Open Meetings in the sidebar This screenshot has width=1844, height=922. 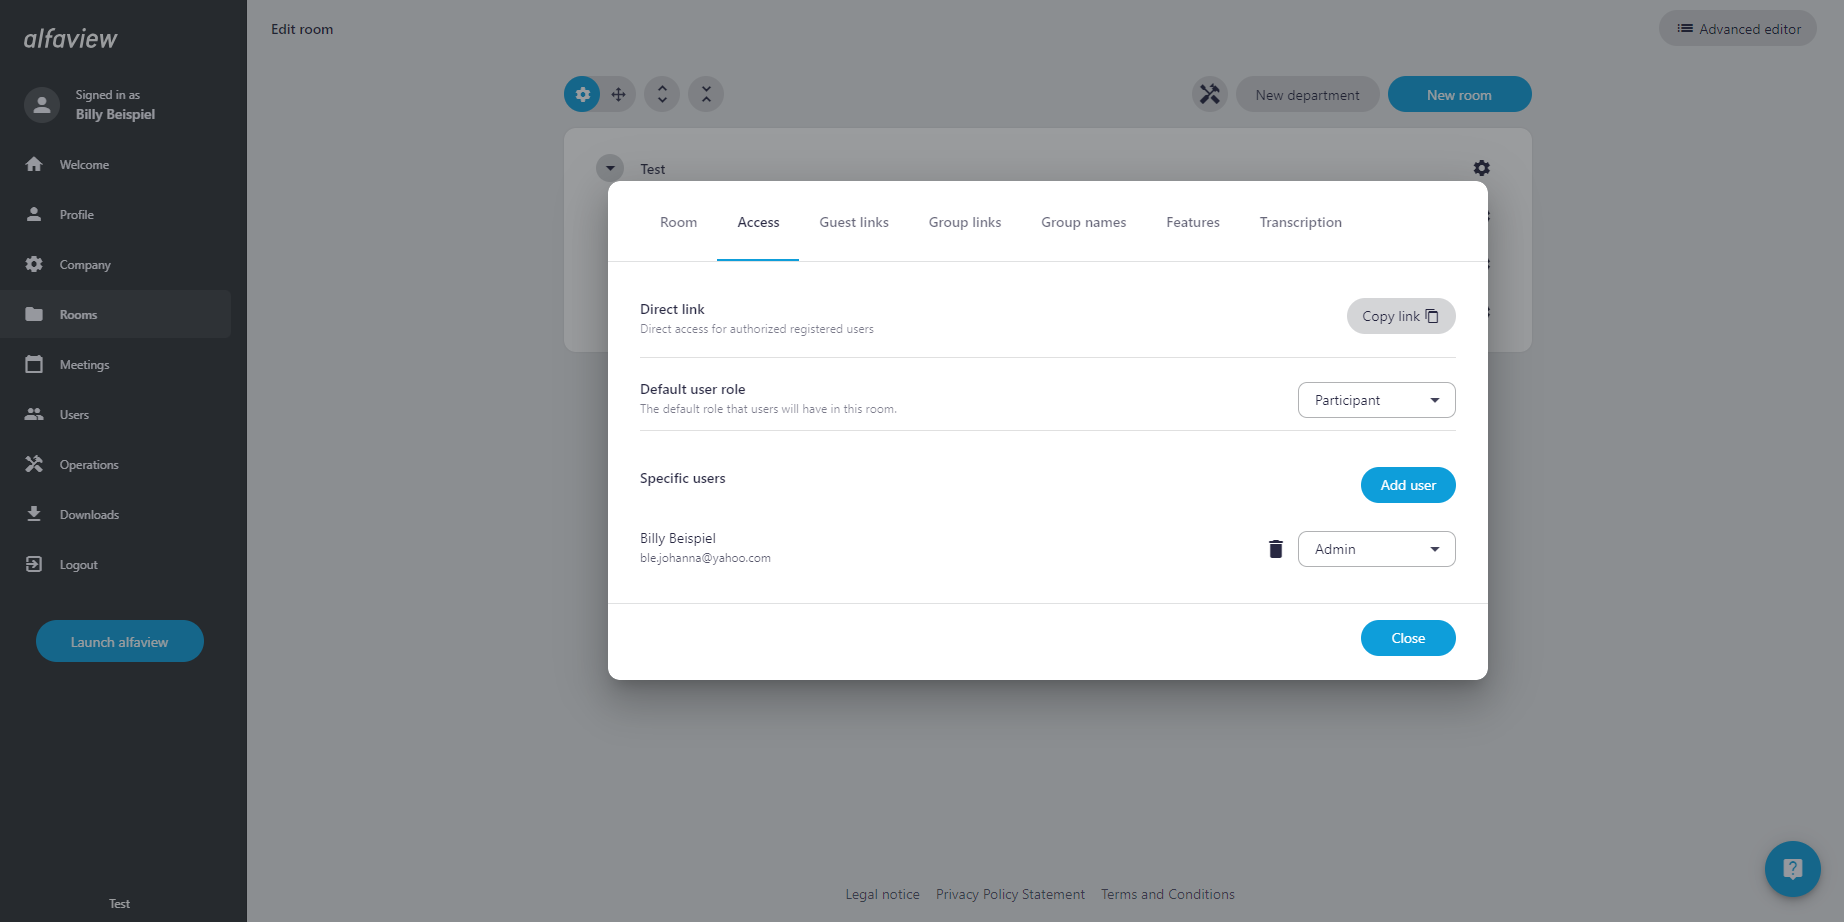tap(84, 365)
